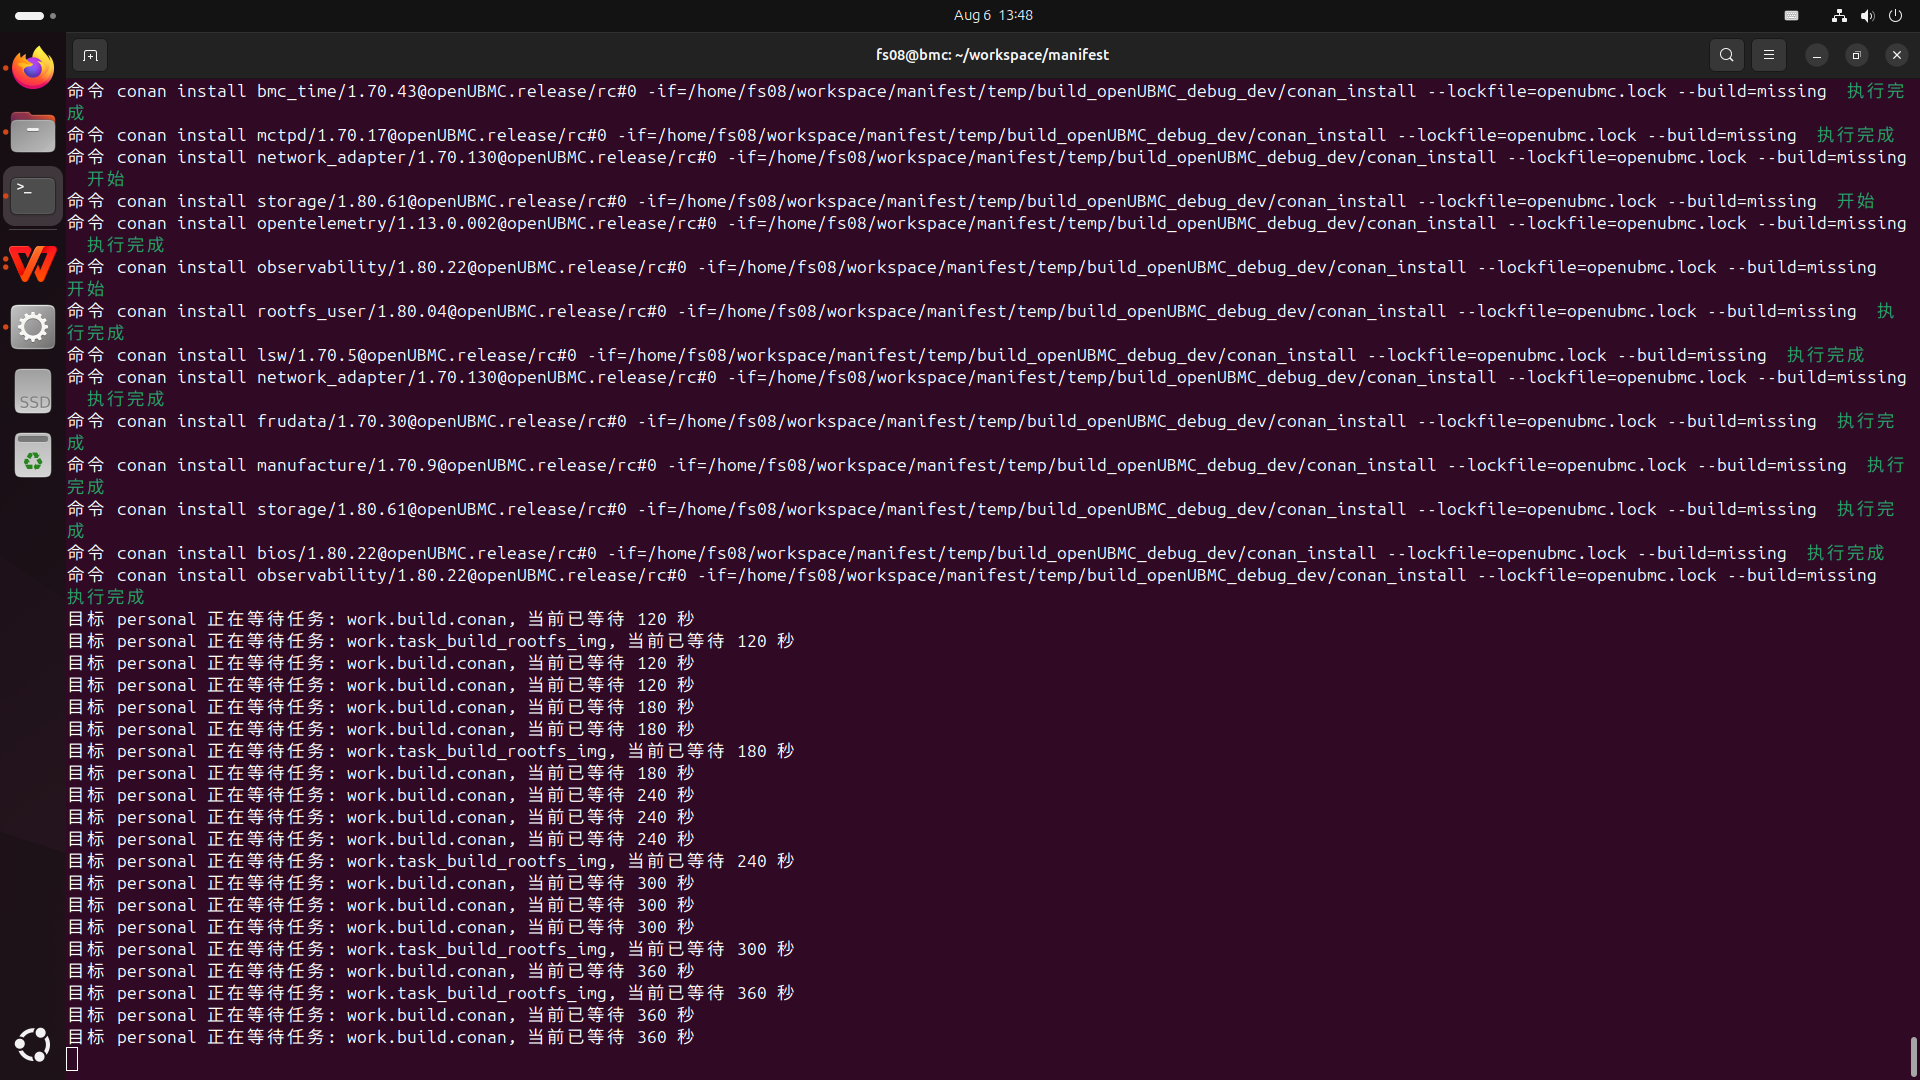Image resolution: width=1920 pixels, height=1080 pixels.
Task: Open the SSD drive icon
Action: (x=33, y=391)
